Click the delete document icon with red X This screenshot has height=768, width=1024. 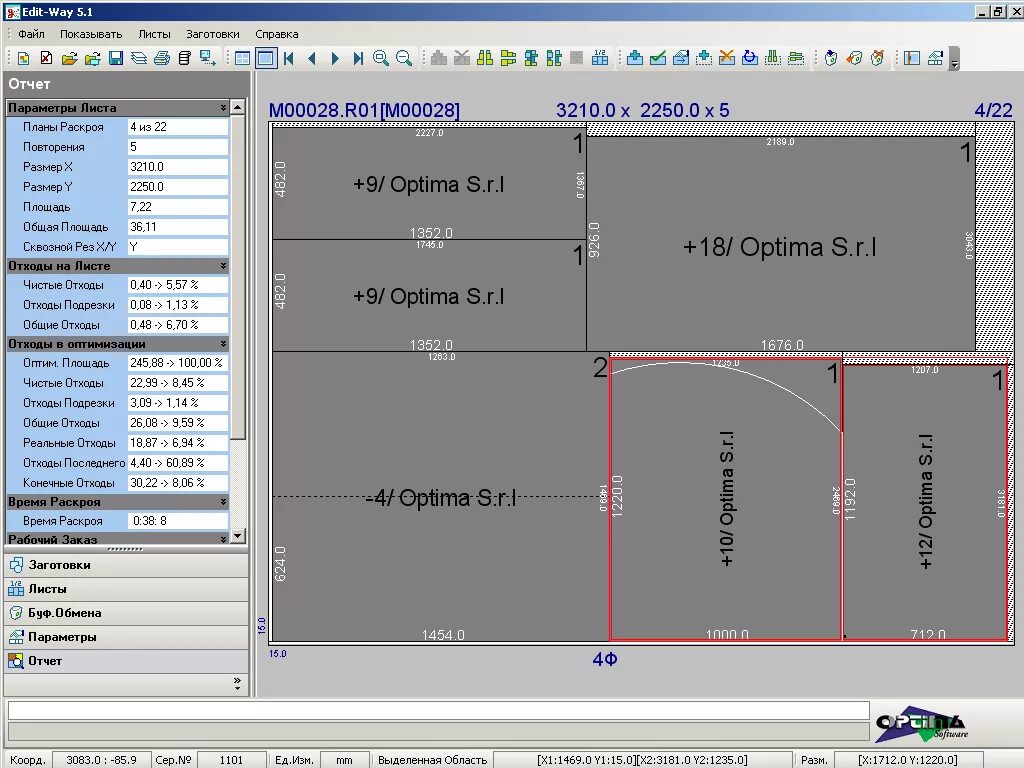tap(46, 58)
